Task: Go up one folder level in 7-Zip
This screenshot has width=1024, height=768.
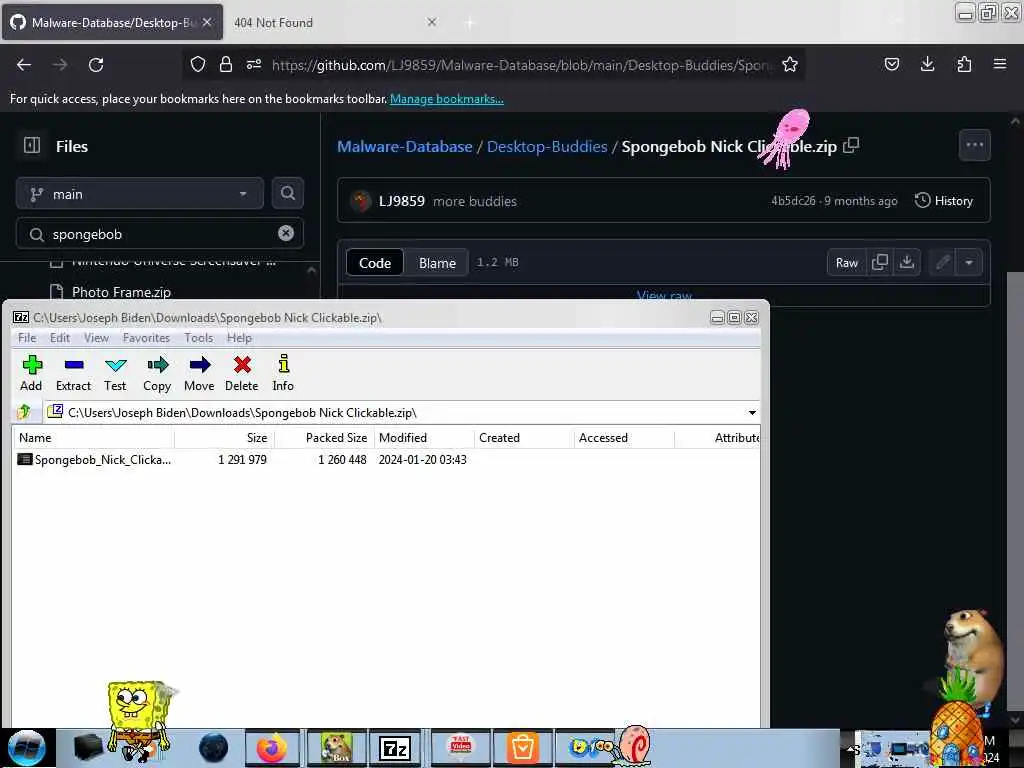Action: pyautogui.click(x=25, y=412)
